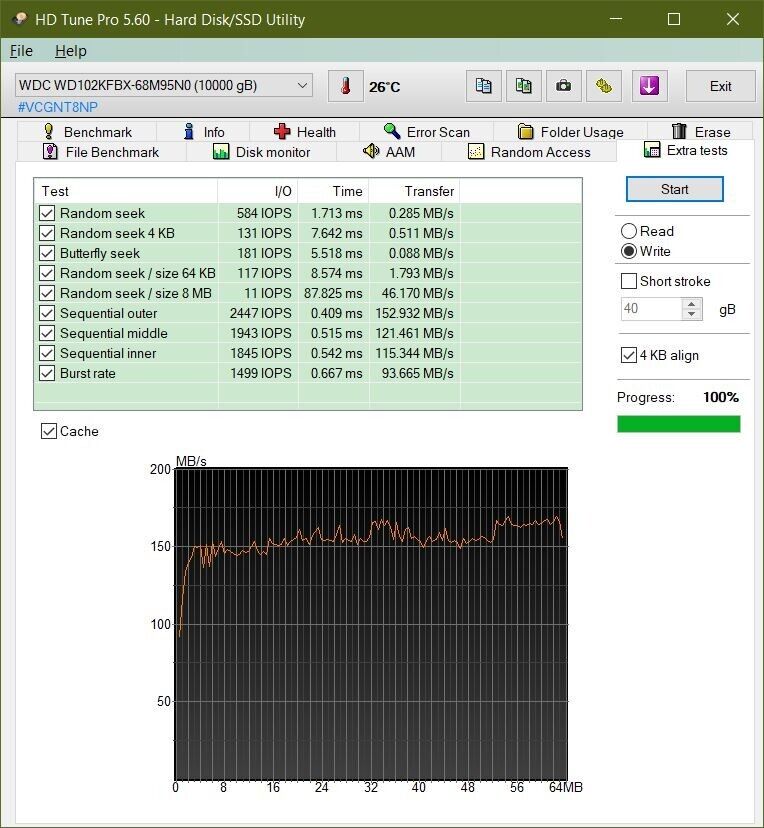Click the #VCGNT8NP serial label
This screenshot has height=828, width=764.
click(x=58, y=107)
